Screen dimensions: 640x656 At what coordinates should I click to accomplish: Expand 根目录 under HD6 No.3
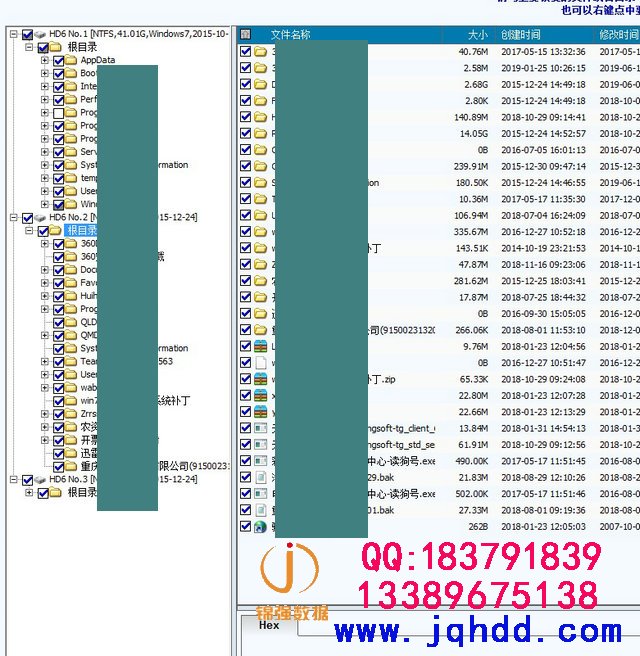point(29,493)
